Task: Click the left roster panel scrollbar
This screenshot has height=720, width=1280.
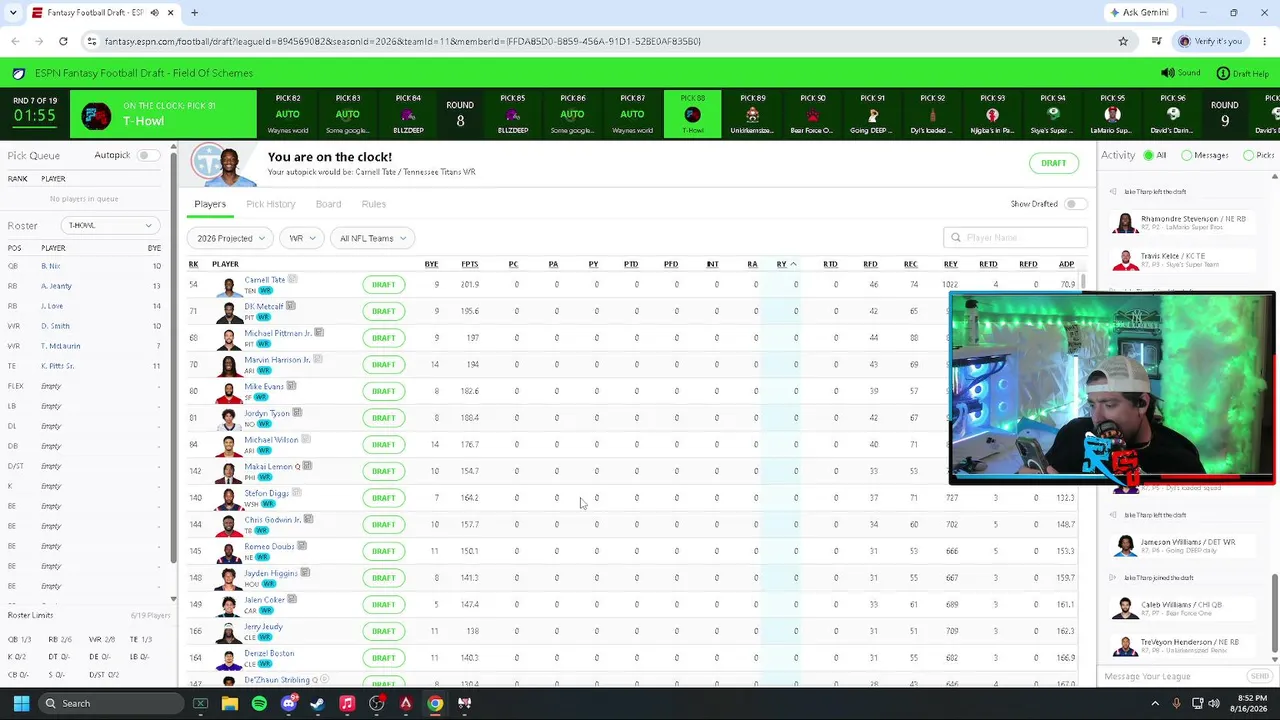Action: (x=173, y=355)
